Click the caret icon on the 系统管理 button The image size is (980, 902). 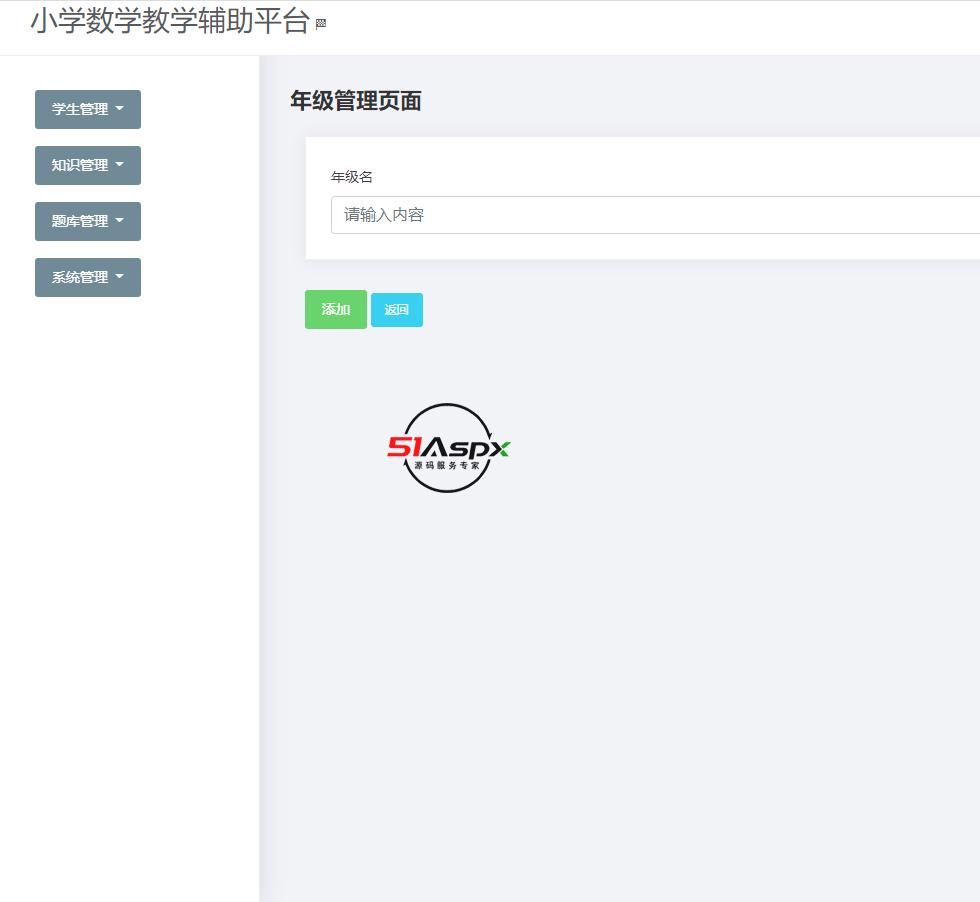tap(121, 277)
